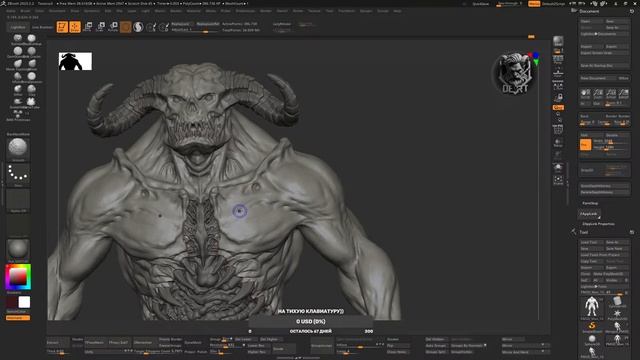Toggle LazyMouse
This screenshot has width=640, height=360.
[282, 24]
